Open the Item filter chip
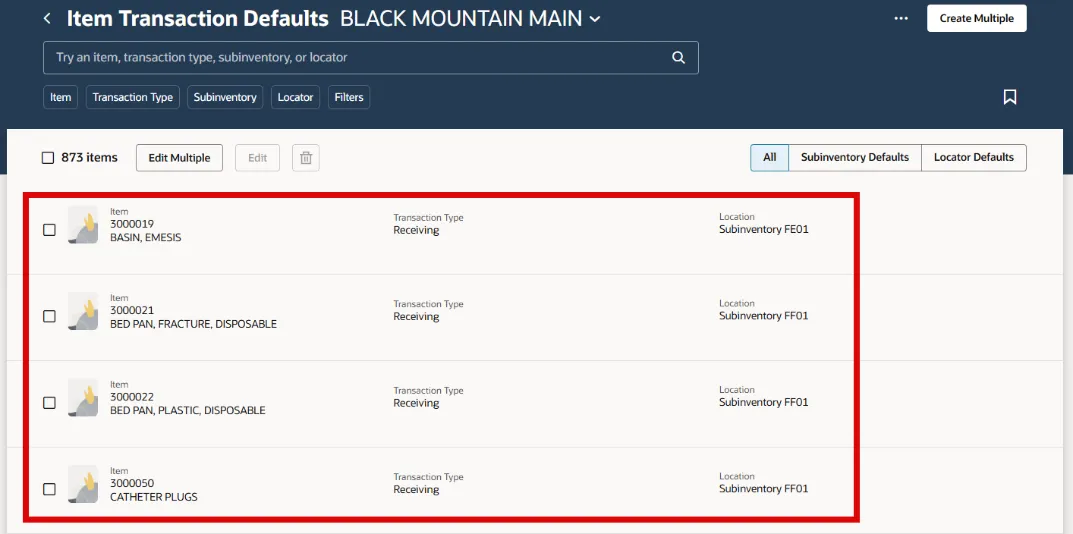 (60, 97)
